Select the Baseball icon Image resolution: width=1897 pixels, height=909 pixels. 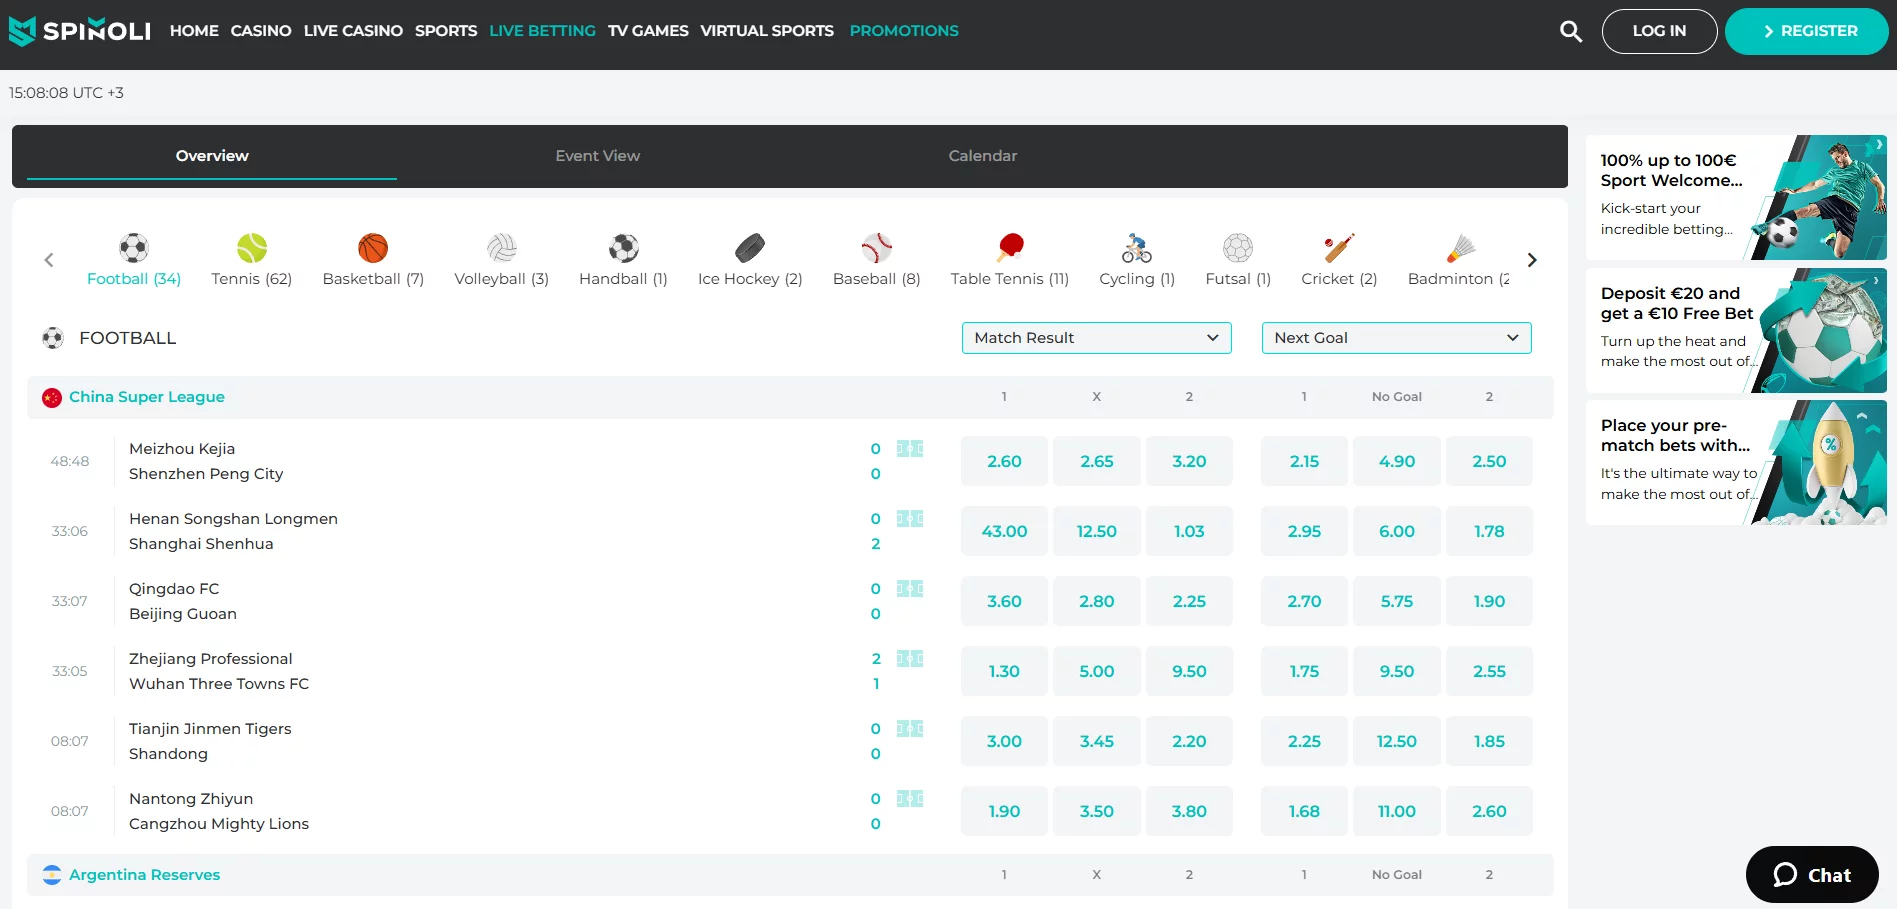click(x=877, y=247)
